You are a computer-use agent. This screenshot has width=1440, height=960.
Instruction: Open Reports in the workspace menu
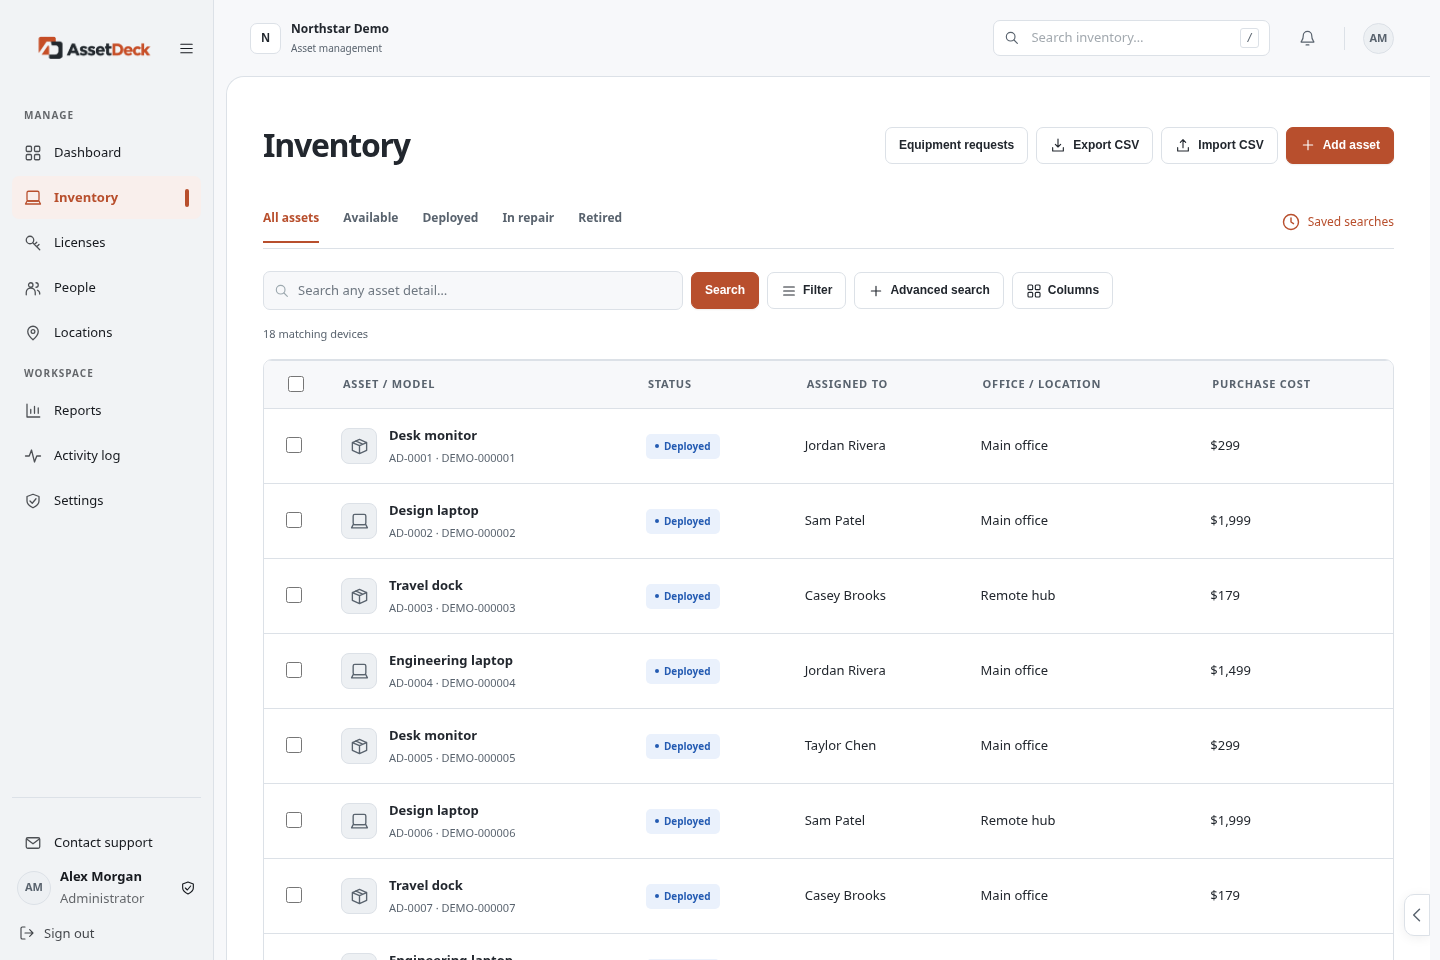click(106, 411)
